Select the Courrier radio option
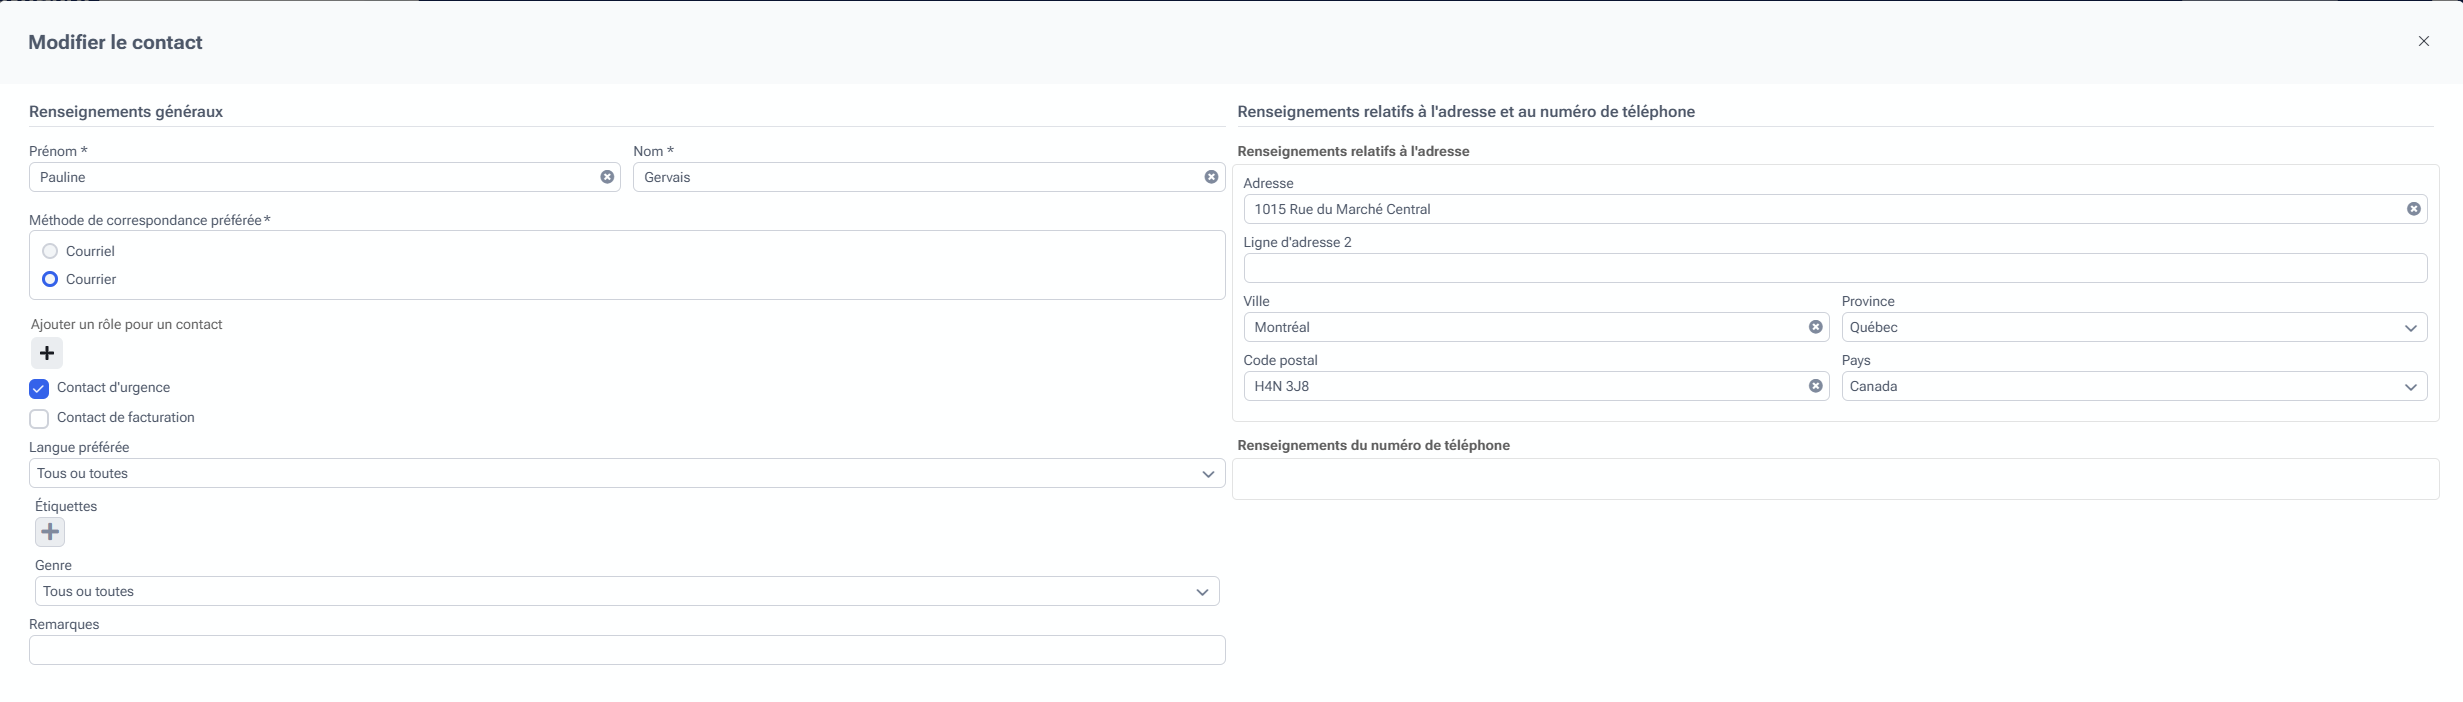Screen dimensions: 2463x702 (50, 279)
